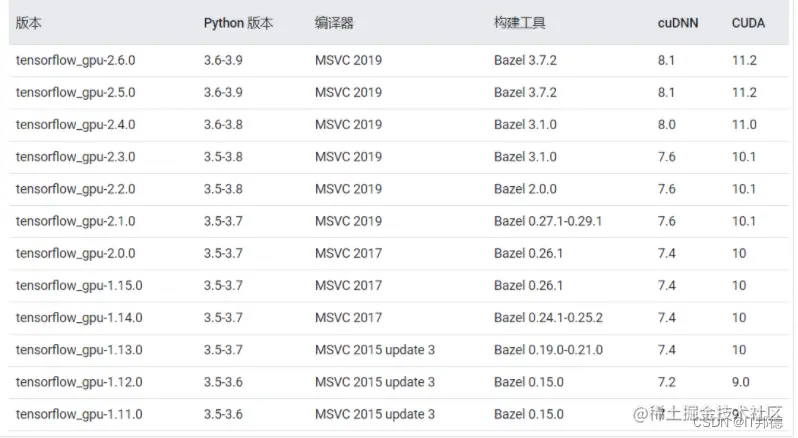Click Bazel 3.1.0 in the tensorflow_gpu-2.3.0 row
This screenshot has height=438, width=798.
point(525,157)
